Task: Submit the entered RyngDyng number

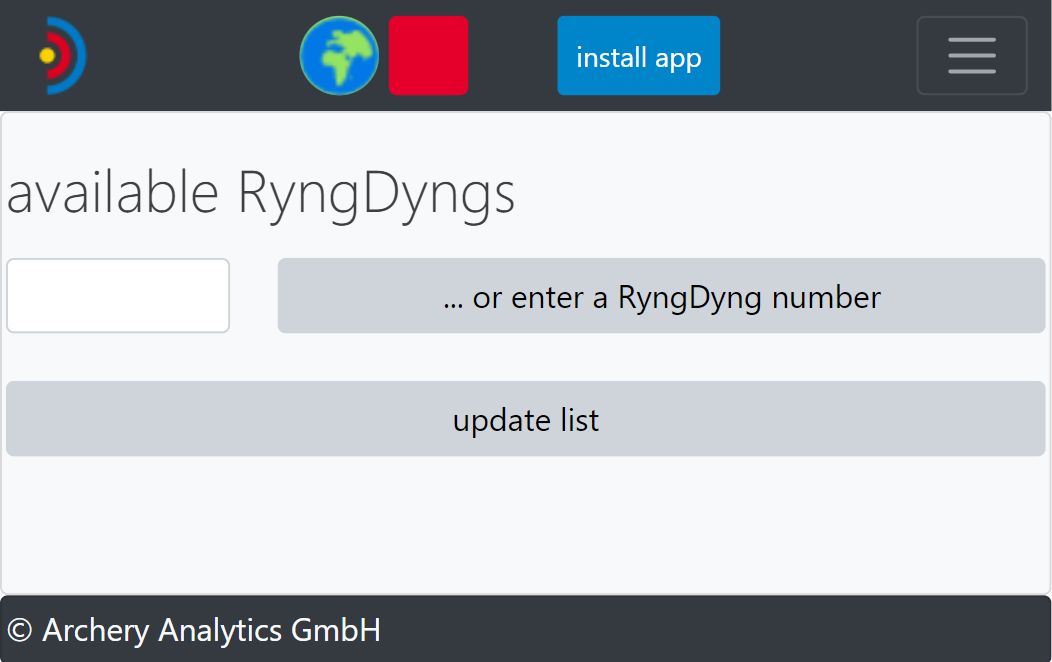Action: pos(661,296)
